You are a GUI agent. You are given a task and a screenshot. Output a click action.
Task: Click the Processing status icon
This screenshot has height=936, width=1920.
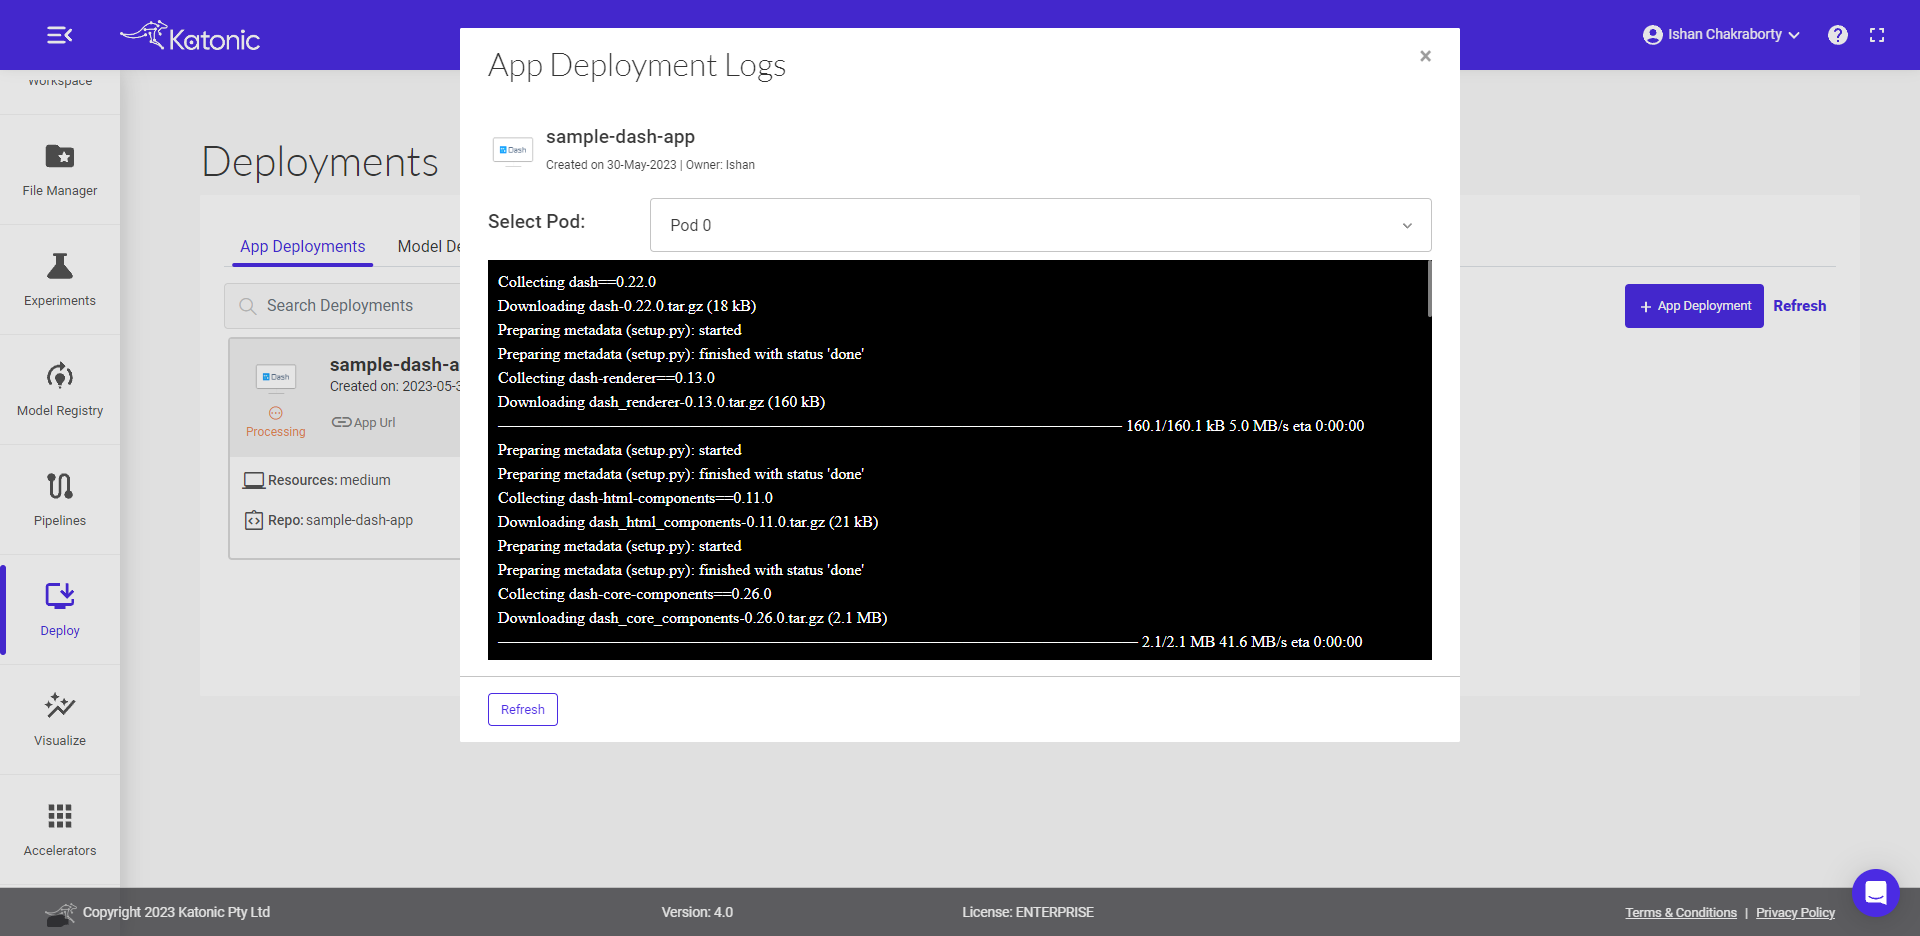point(276,413)
